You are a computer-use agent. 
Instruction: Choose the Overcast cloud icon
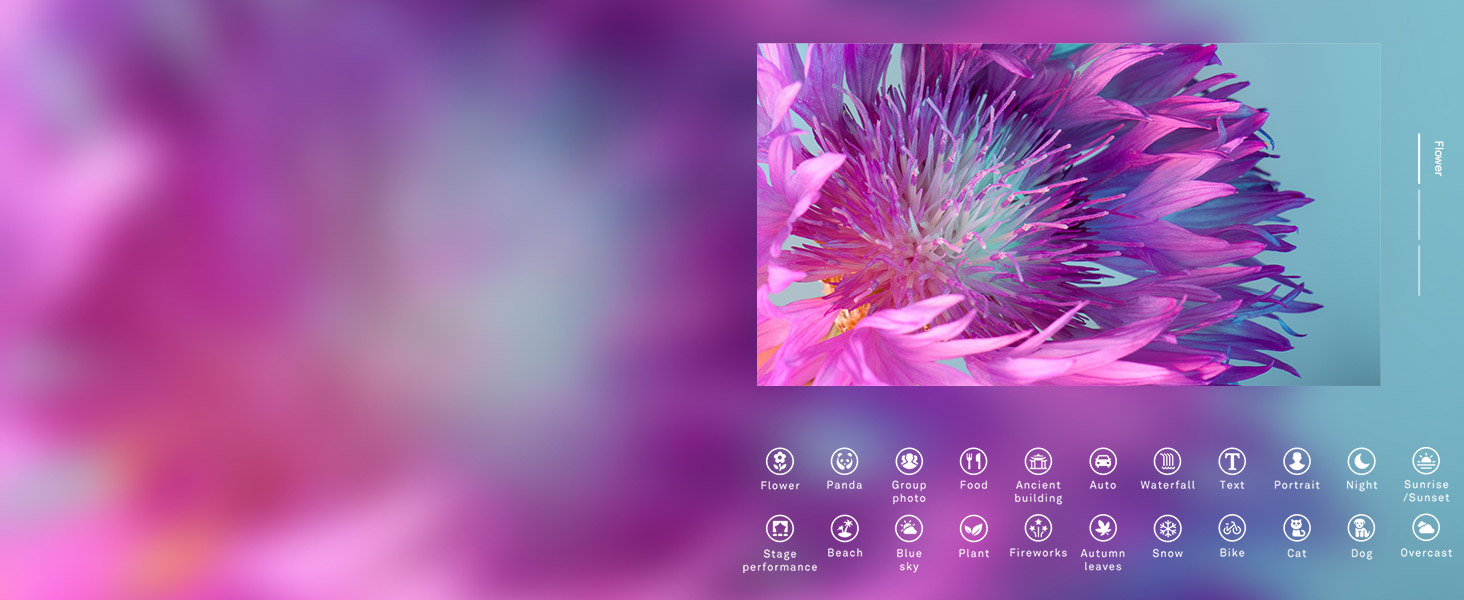click(1426, 529)
